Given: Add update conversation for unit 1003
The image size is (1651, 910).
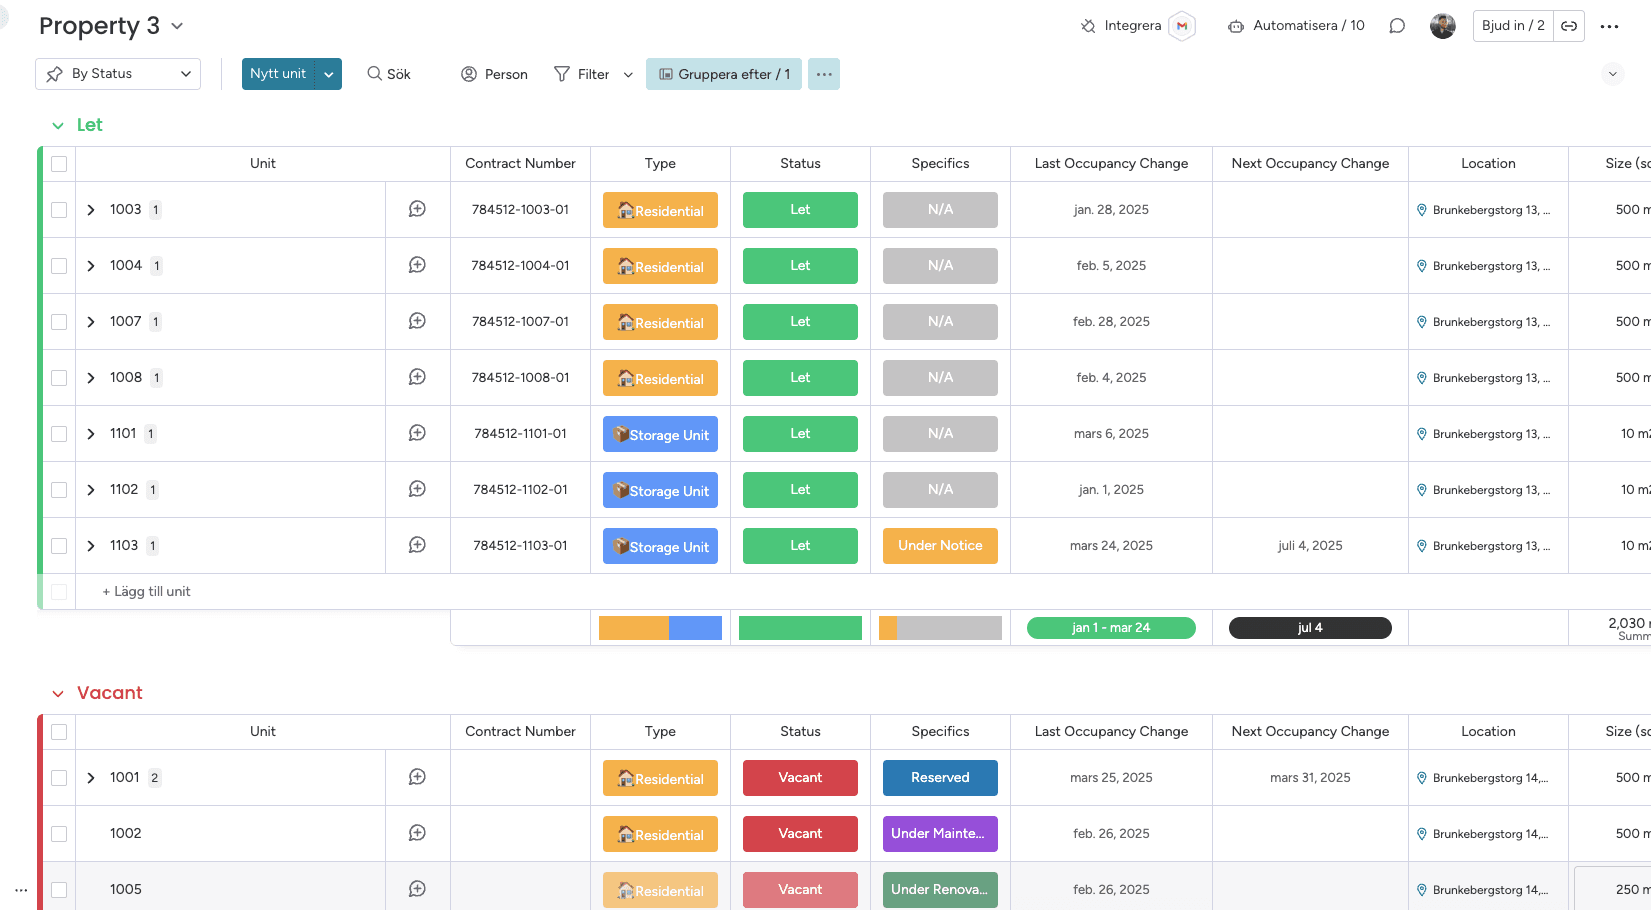Looking at the screenshot, I should pos(418,209).
